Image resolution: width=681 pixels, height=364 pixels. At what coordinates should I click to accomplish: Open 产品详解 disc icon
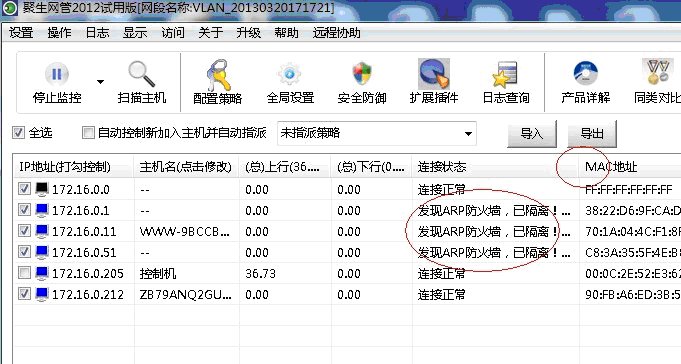point(585,73)
